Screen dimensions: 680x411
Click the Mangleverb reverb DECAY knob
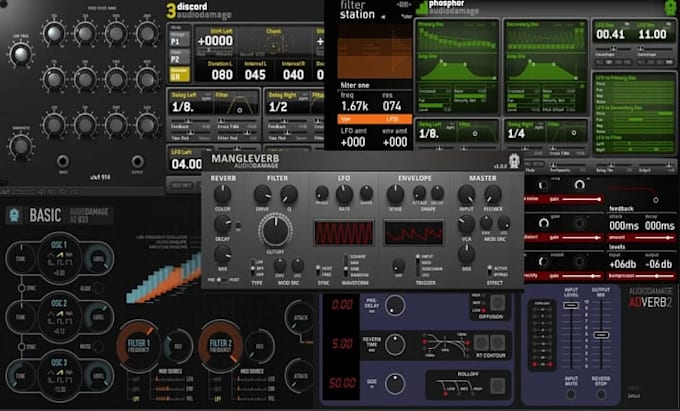click(x=222, y=225)
